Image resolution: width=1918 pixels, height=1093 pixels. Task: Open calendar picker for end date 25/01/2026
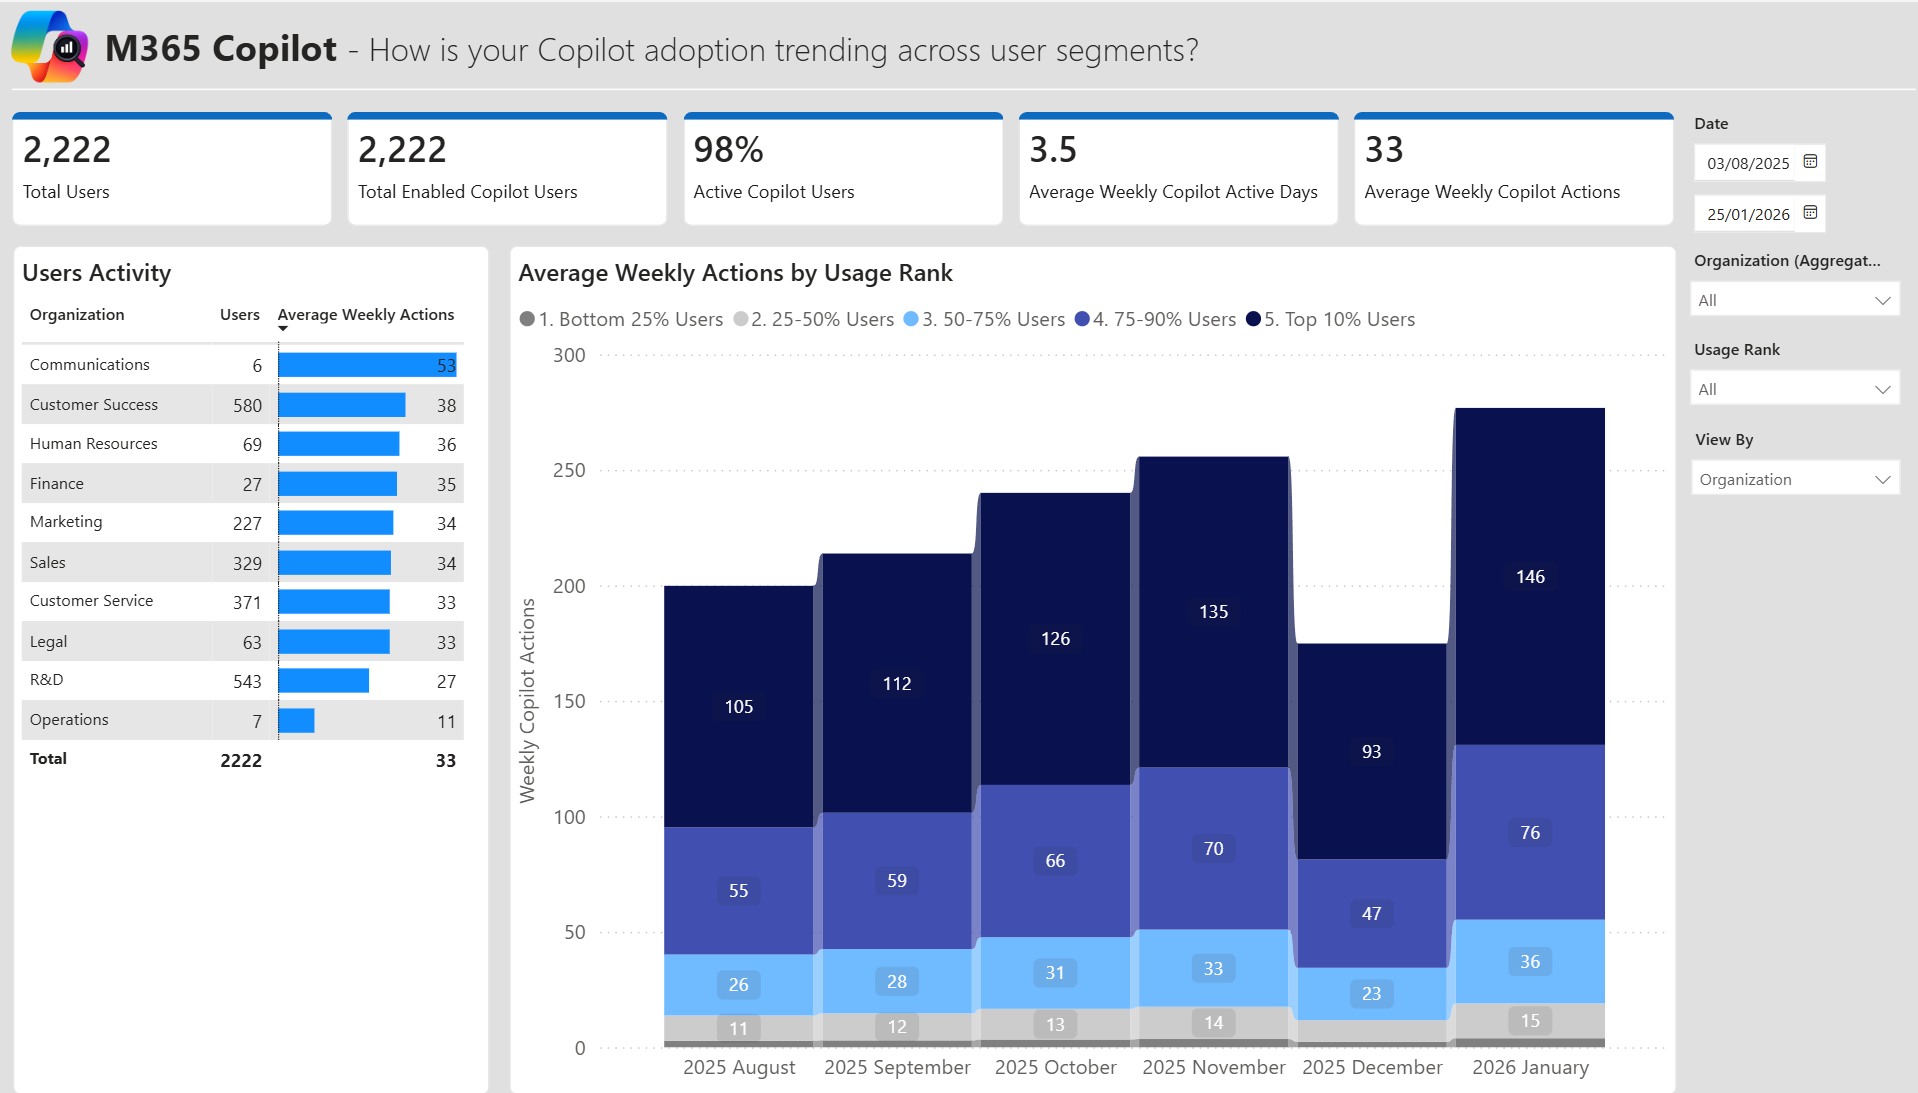[1810, 213]
